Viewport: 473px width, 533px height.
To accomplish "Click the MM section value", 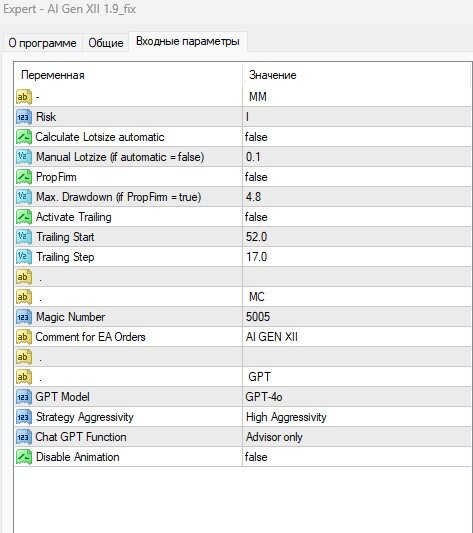I will 258,97.
